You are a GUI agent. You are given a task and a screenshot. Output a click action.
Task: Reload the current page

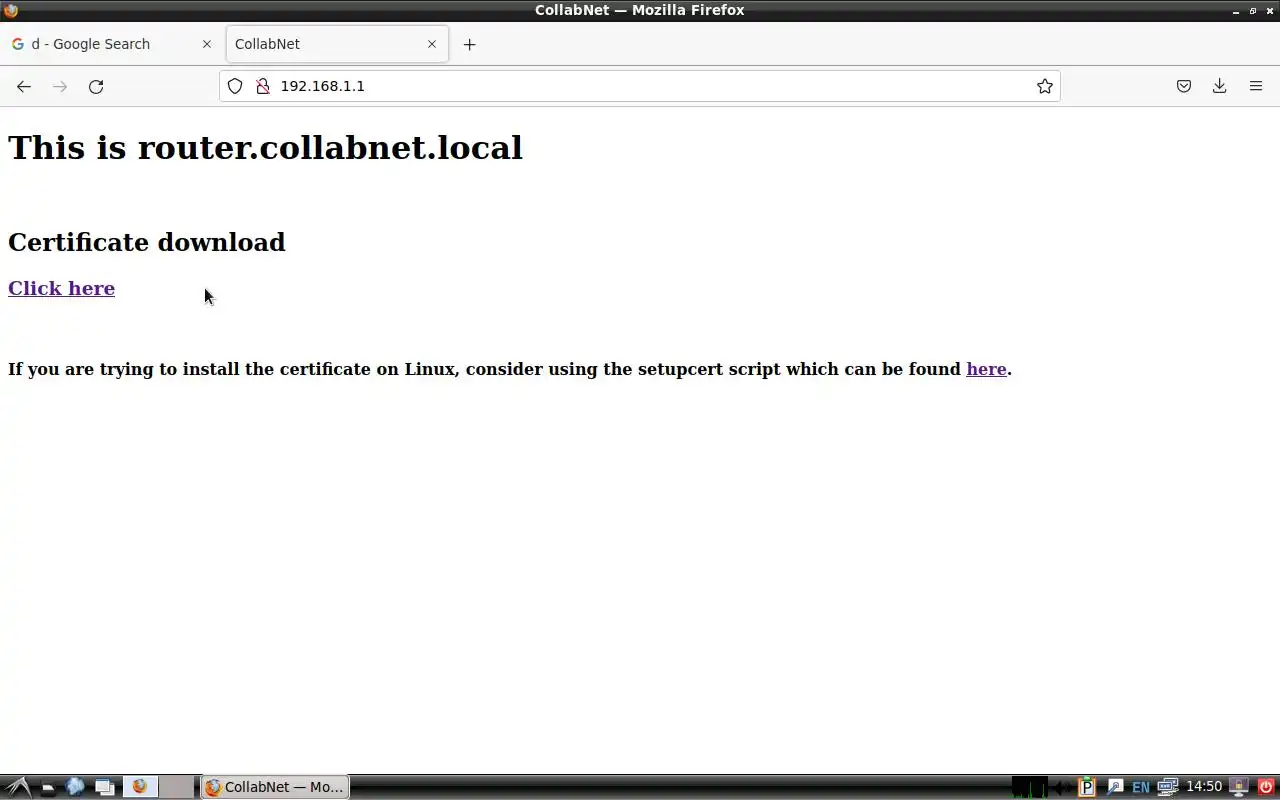[96, 86]
